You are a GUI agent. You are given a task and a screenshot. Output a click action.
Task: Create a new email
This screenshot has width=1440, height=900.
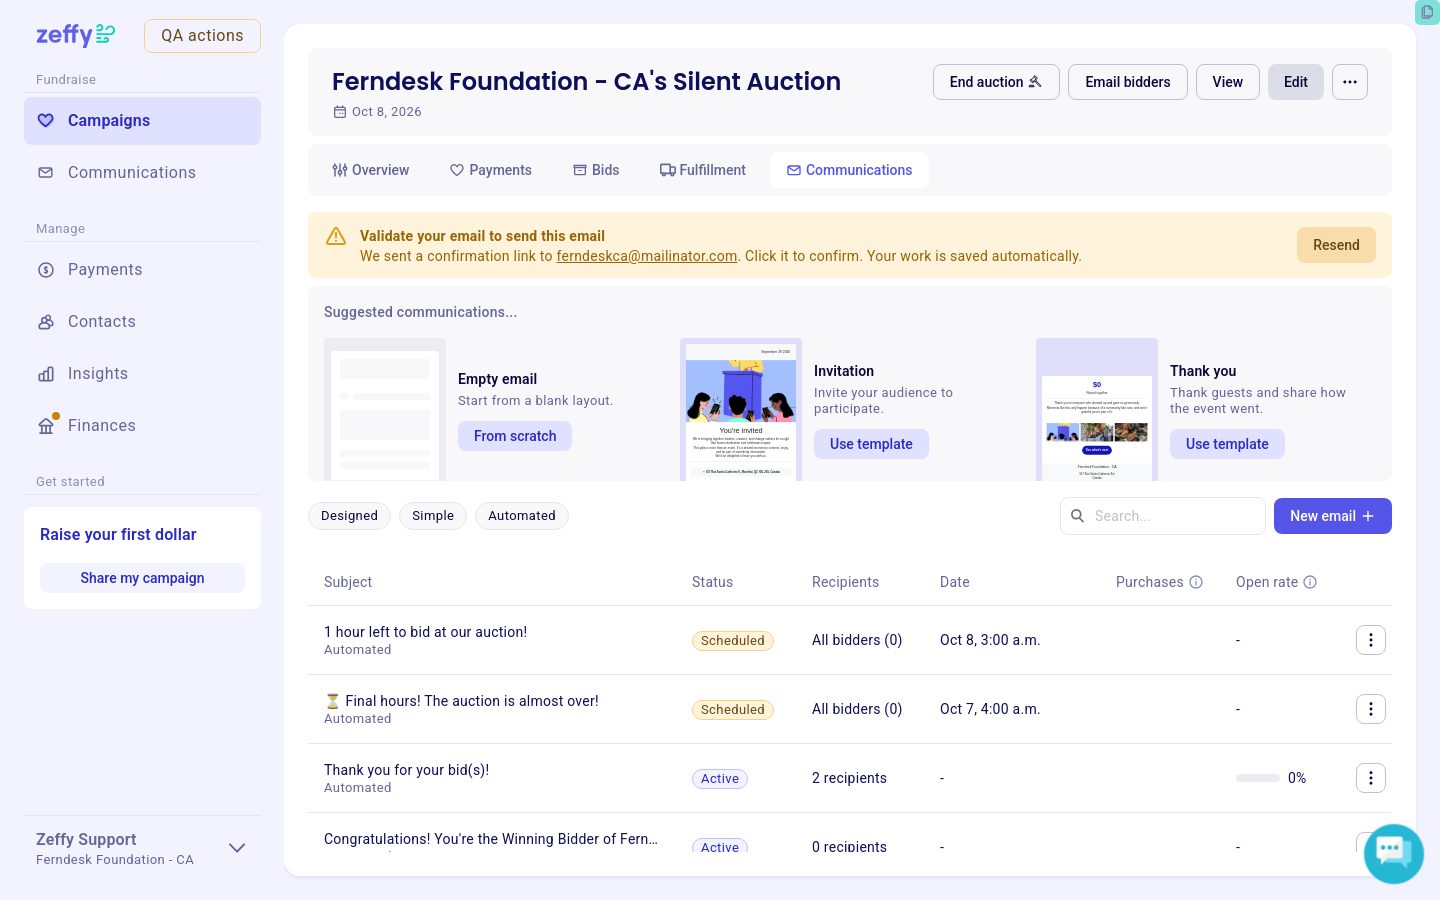[1333, 516]
